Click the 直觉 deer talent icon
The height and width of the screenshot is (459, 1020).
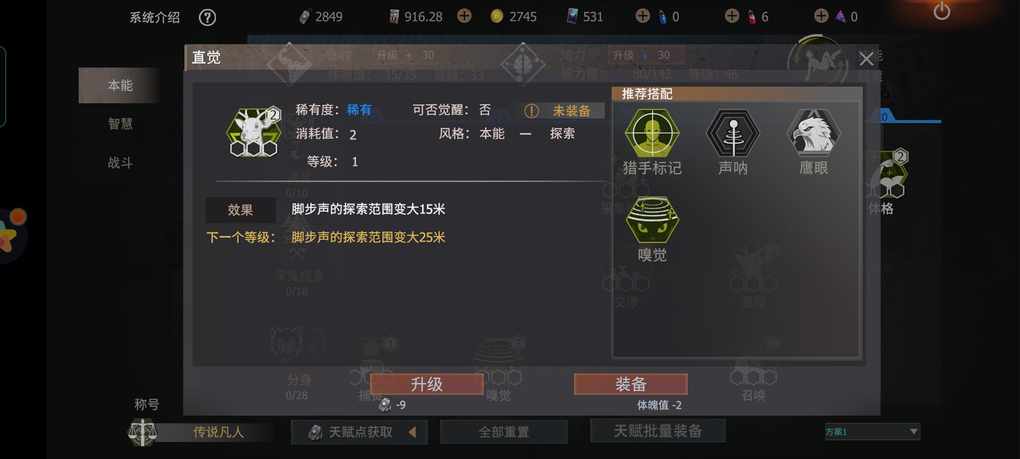(254, 132)
